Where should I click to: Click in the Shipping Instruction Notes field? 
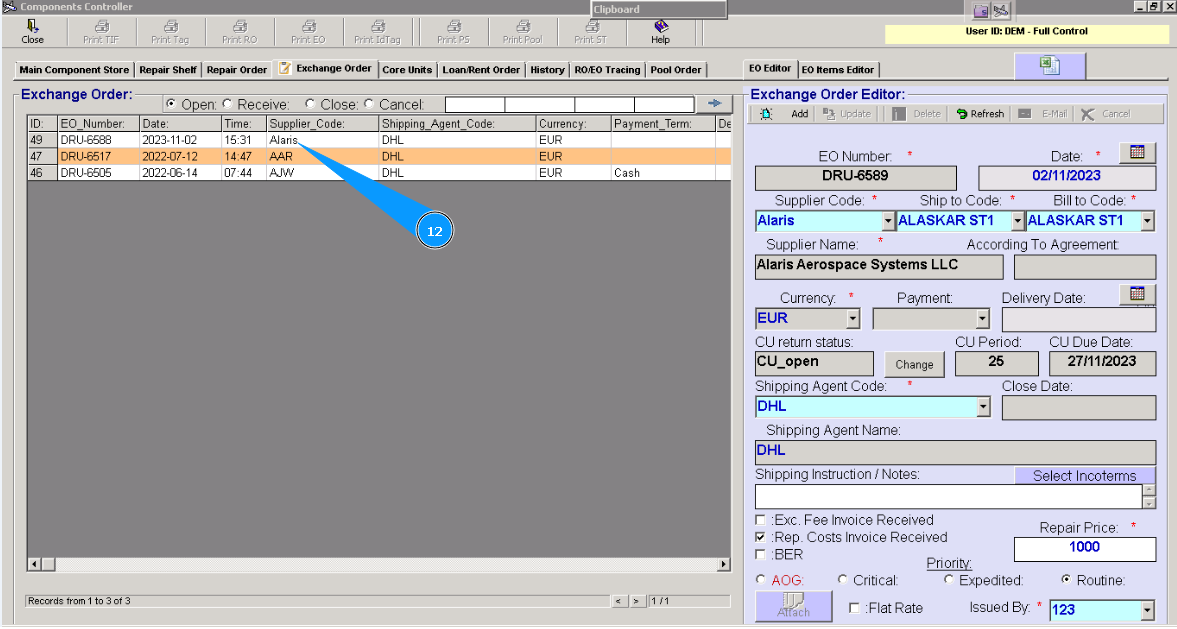(x=948, y=497)
